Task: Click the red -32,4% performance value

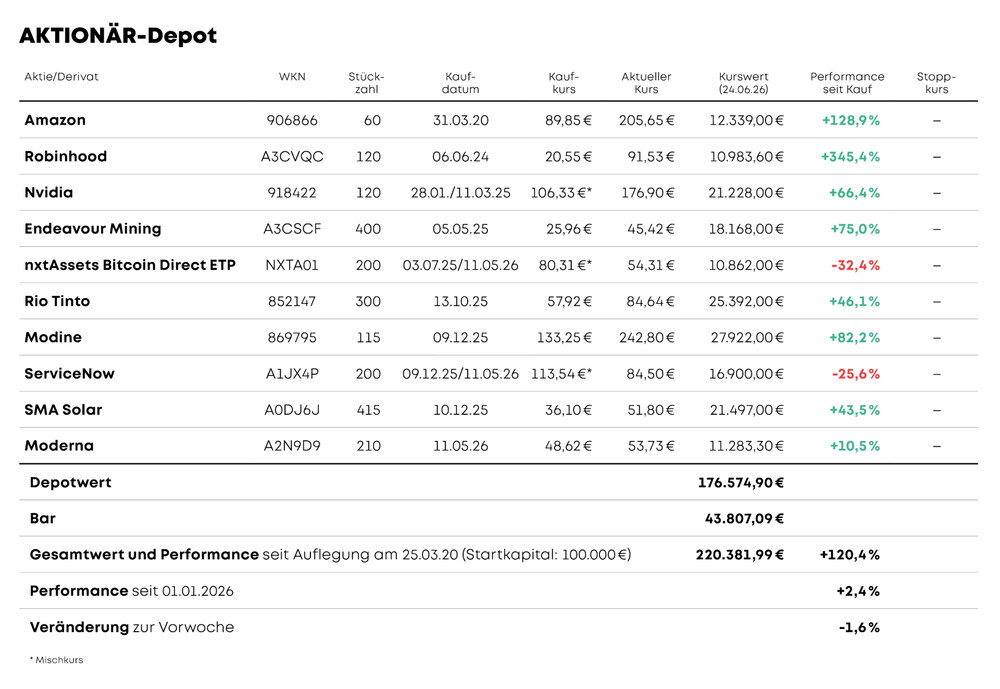Action: coord(855,265)
